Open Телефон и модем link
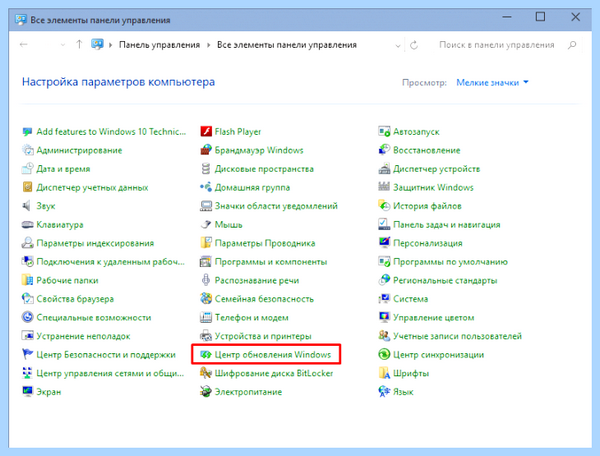The width and height of the screenshot is (600, 456). (251, 318)
